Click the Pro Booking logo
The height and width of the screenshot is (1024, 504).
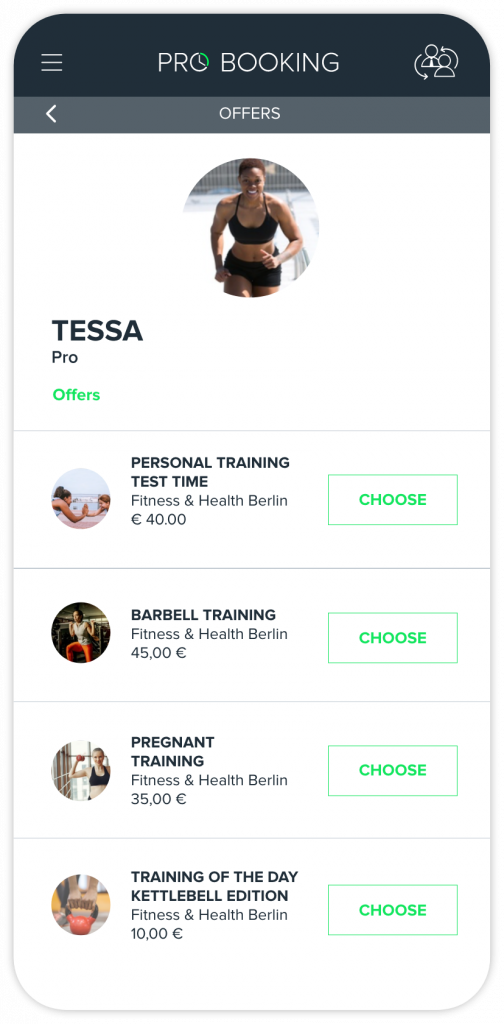click(x=249, y=63)
